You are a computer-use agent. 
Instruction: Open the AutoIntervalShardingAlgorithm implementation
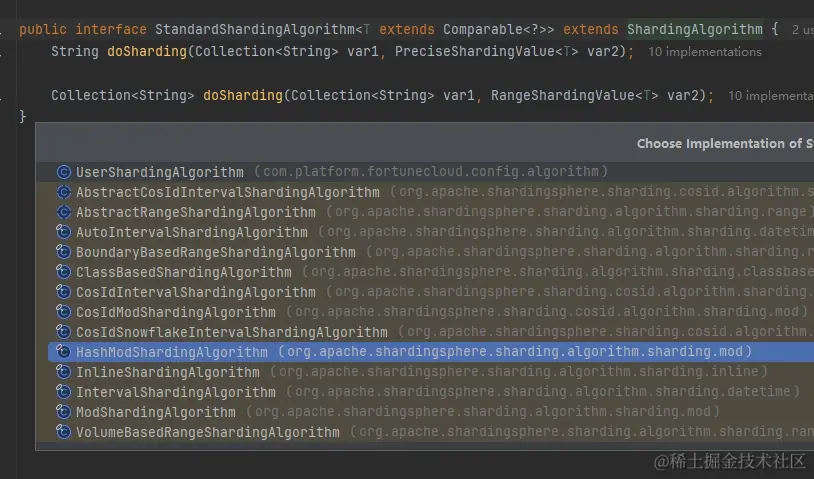[425, 232]
